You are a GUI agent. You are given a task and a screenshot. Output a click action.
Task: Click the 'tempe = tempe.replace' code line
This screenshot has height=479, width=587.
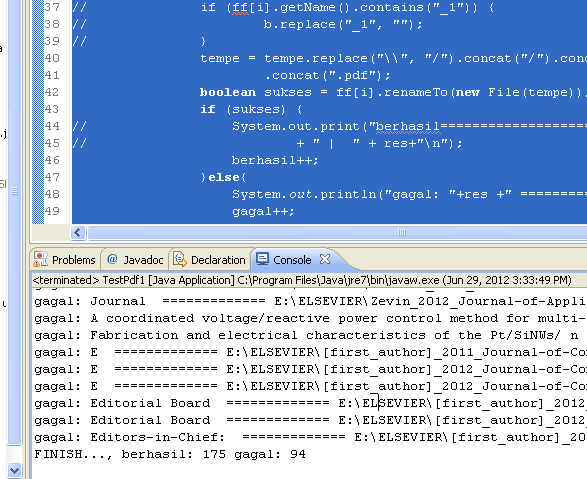coord(393,58)
